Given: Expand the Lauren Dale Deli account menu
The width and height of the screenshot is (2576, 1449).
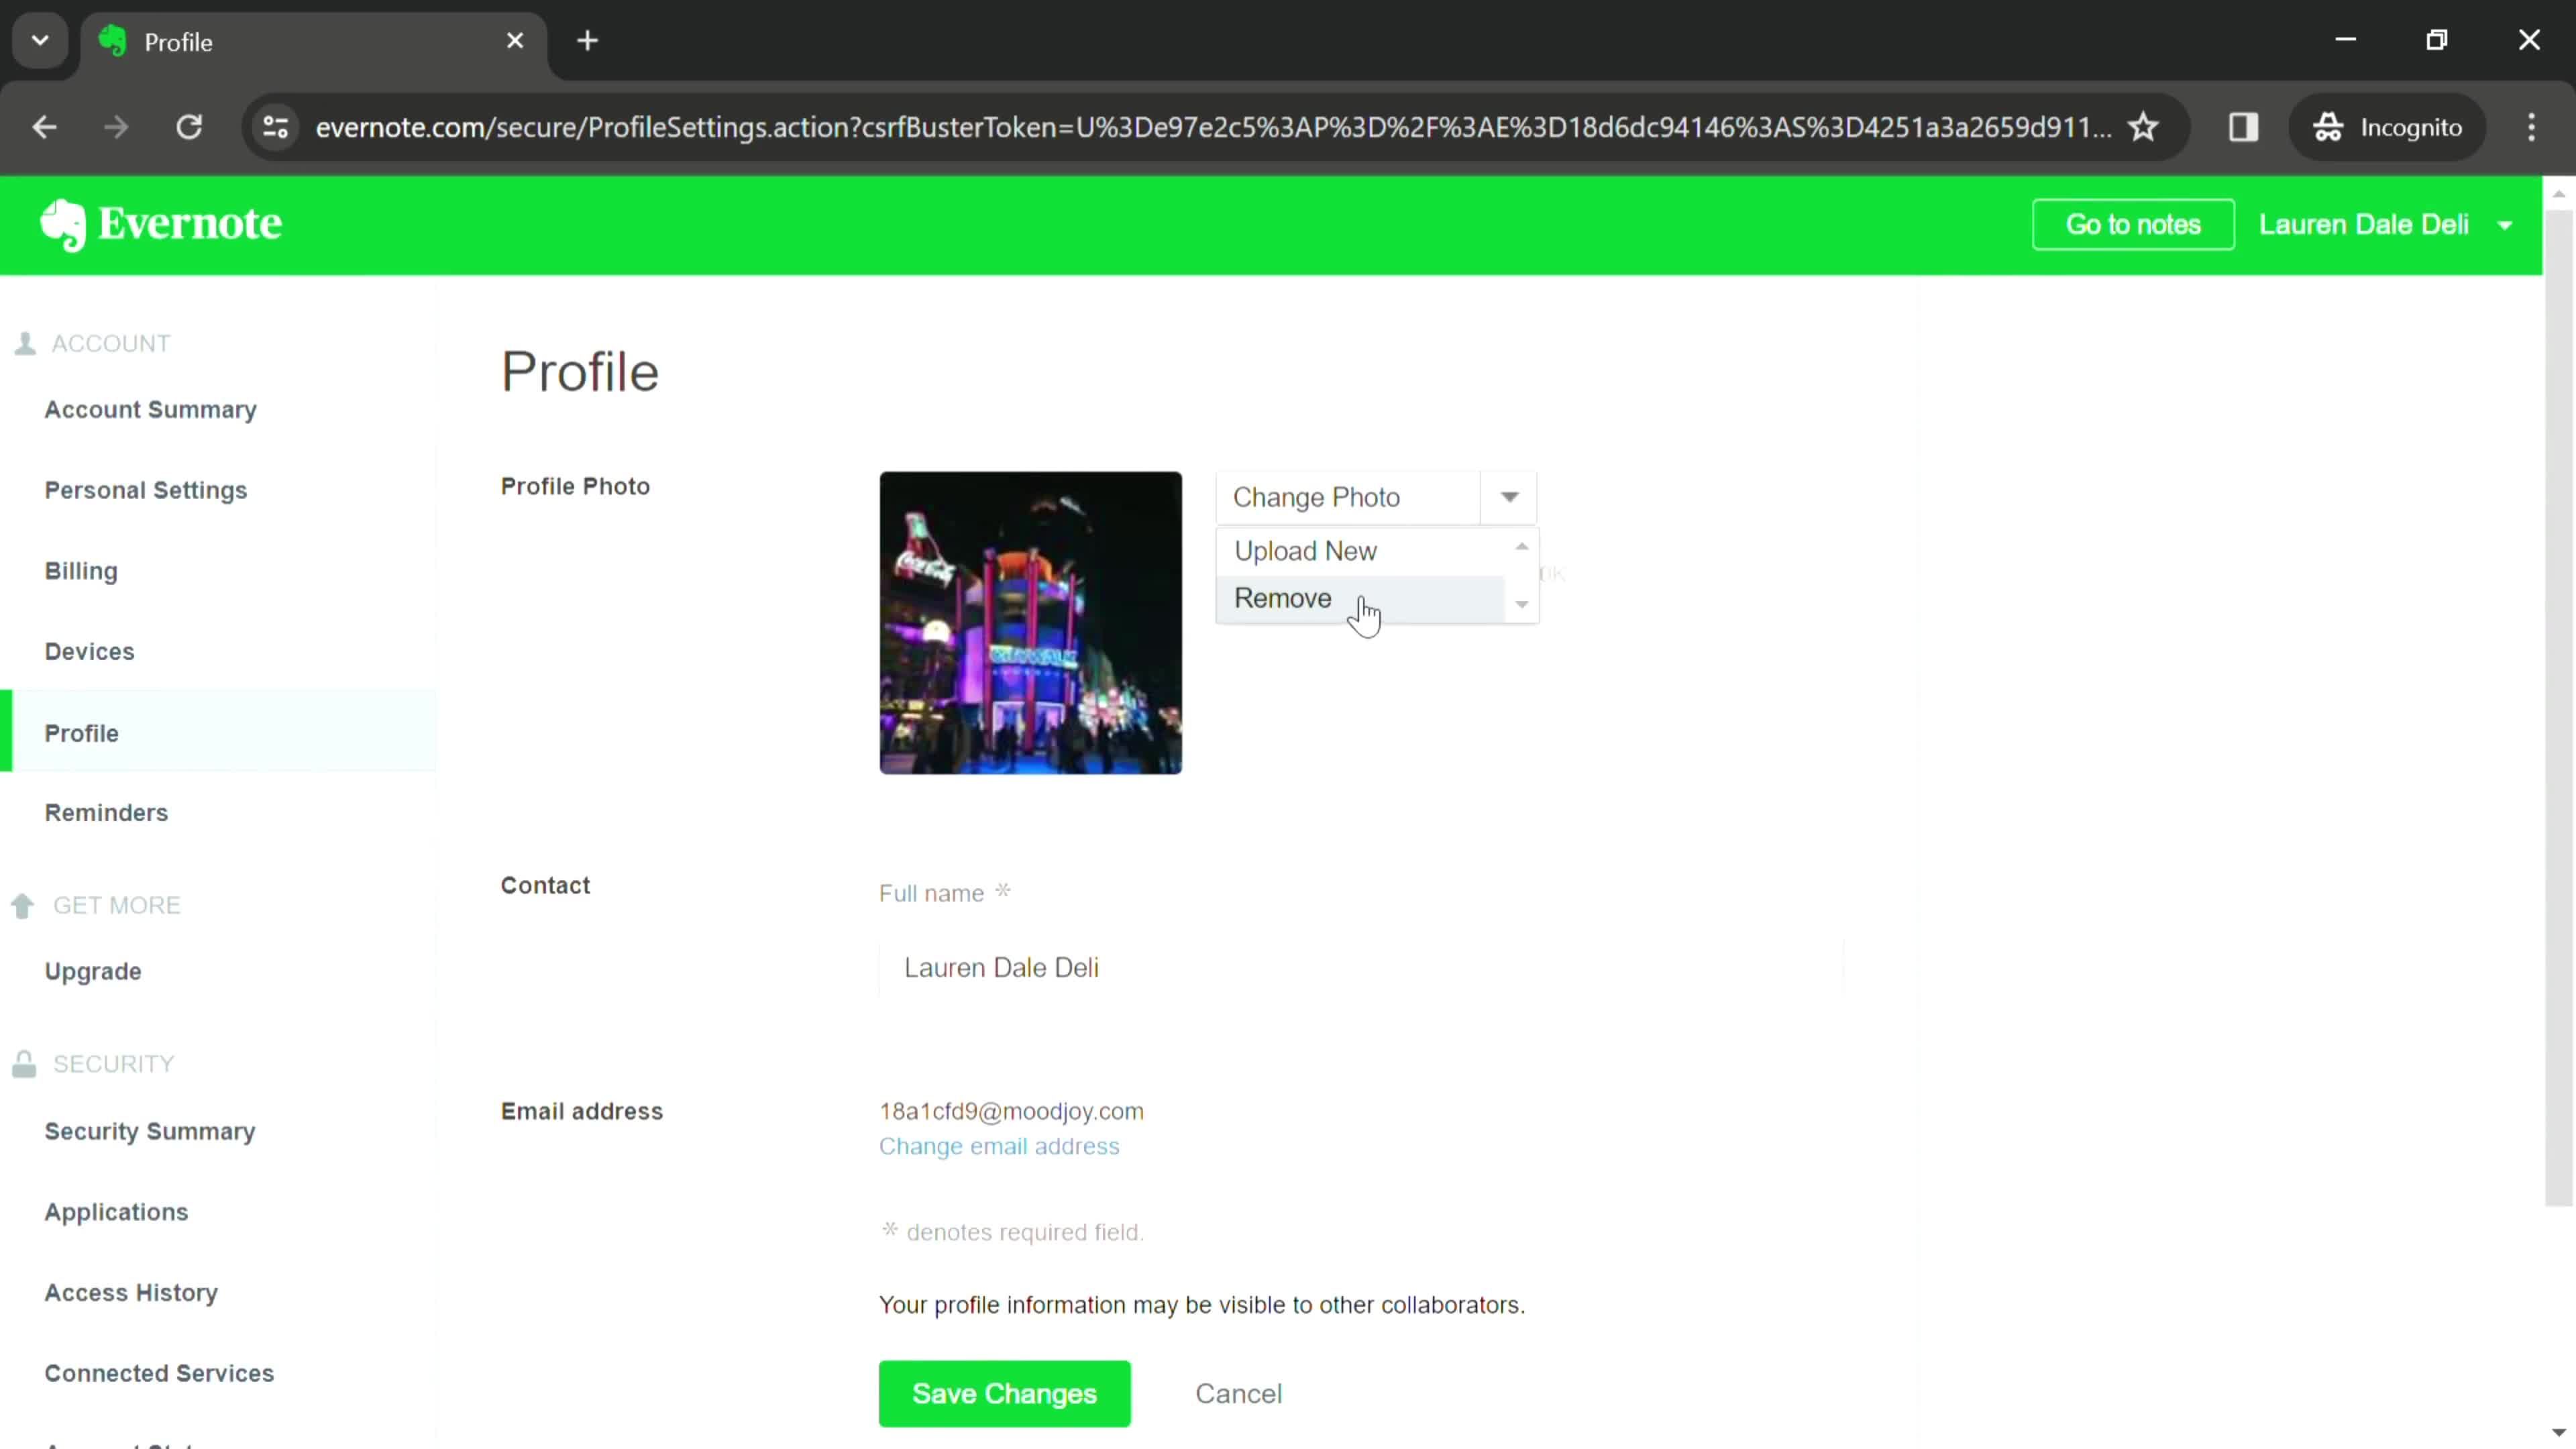Looking at the screenshot, I should click(2516, 225).
